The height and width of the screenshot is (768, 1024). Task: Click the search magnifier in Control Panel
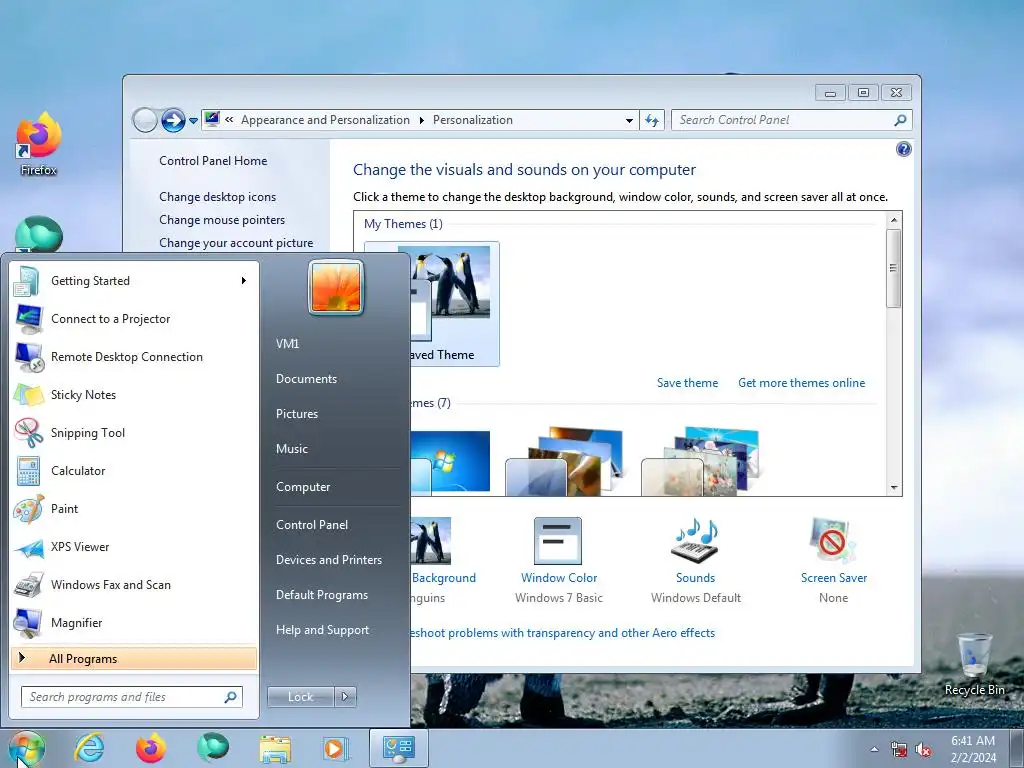(x=901, y=120)
